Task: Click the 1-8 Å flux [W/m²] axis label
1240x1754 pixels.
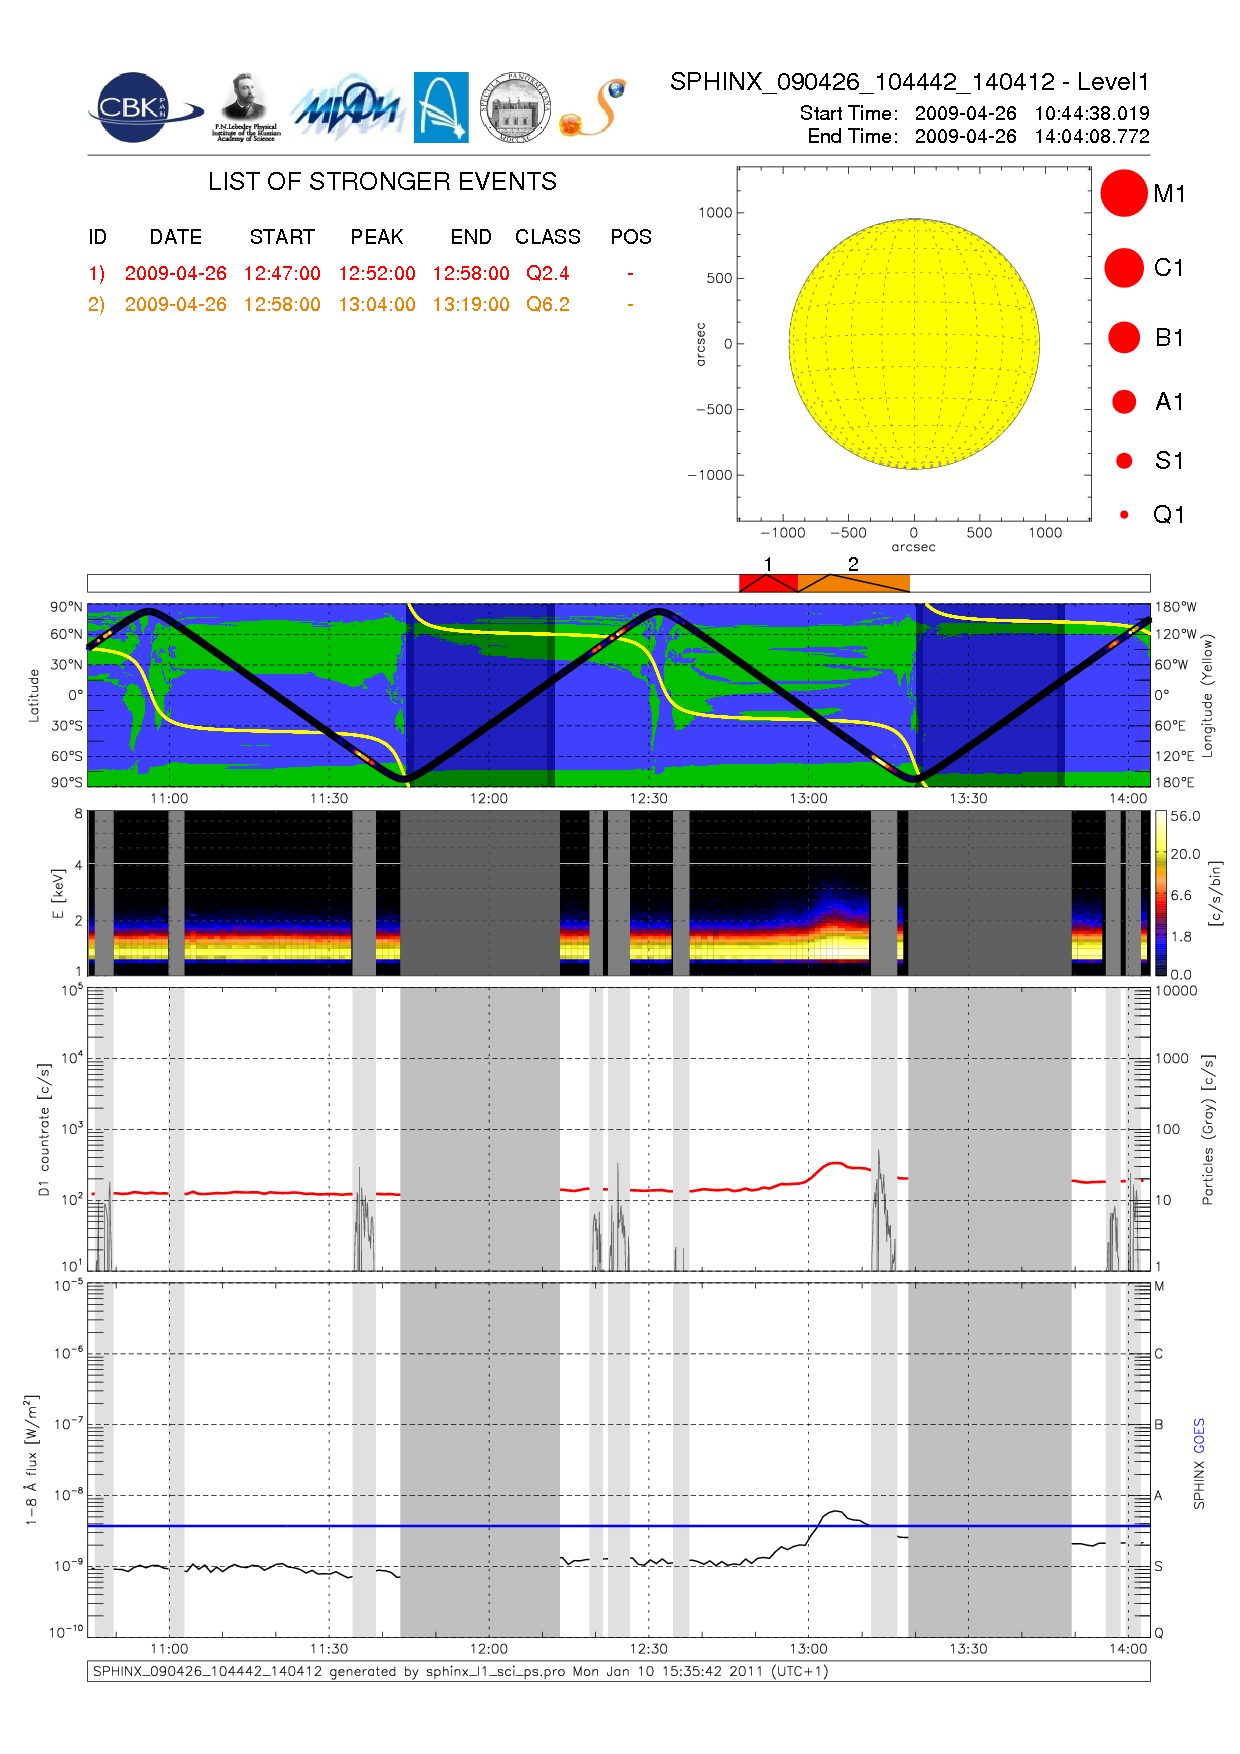Action: click(32, 1460)
